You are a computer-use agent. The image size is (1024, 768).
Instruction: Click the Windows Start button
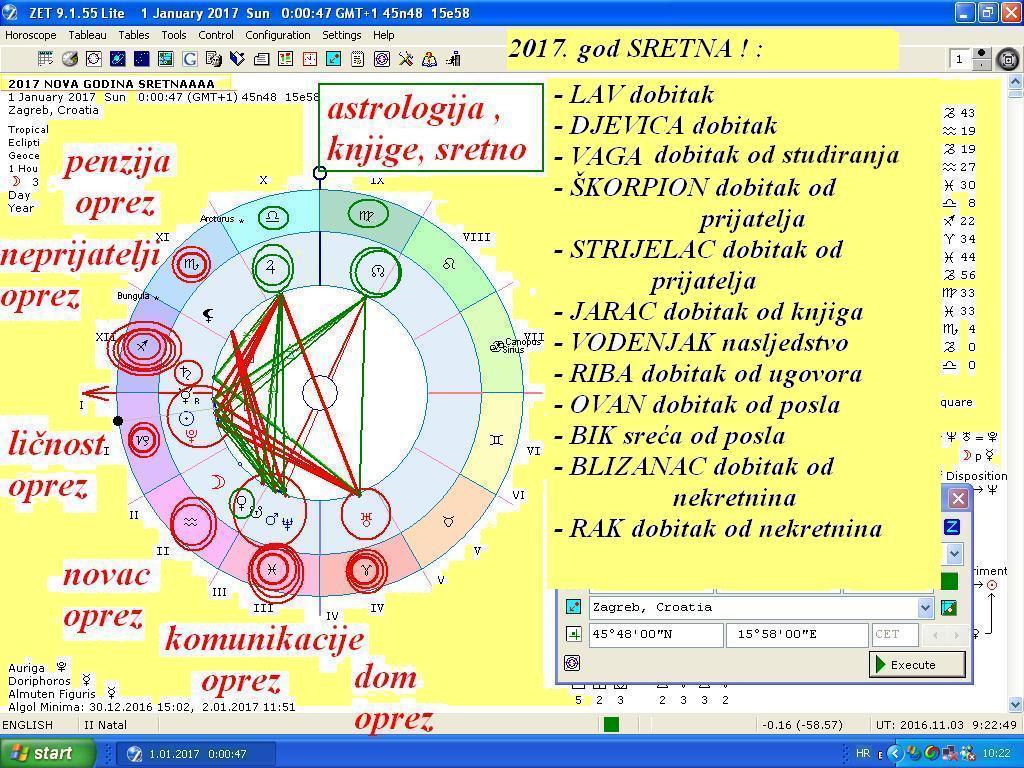point(41,753)
